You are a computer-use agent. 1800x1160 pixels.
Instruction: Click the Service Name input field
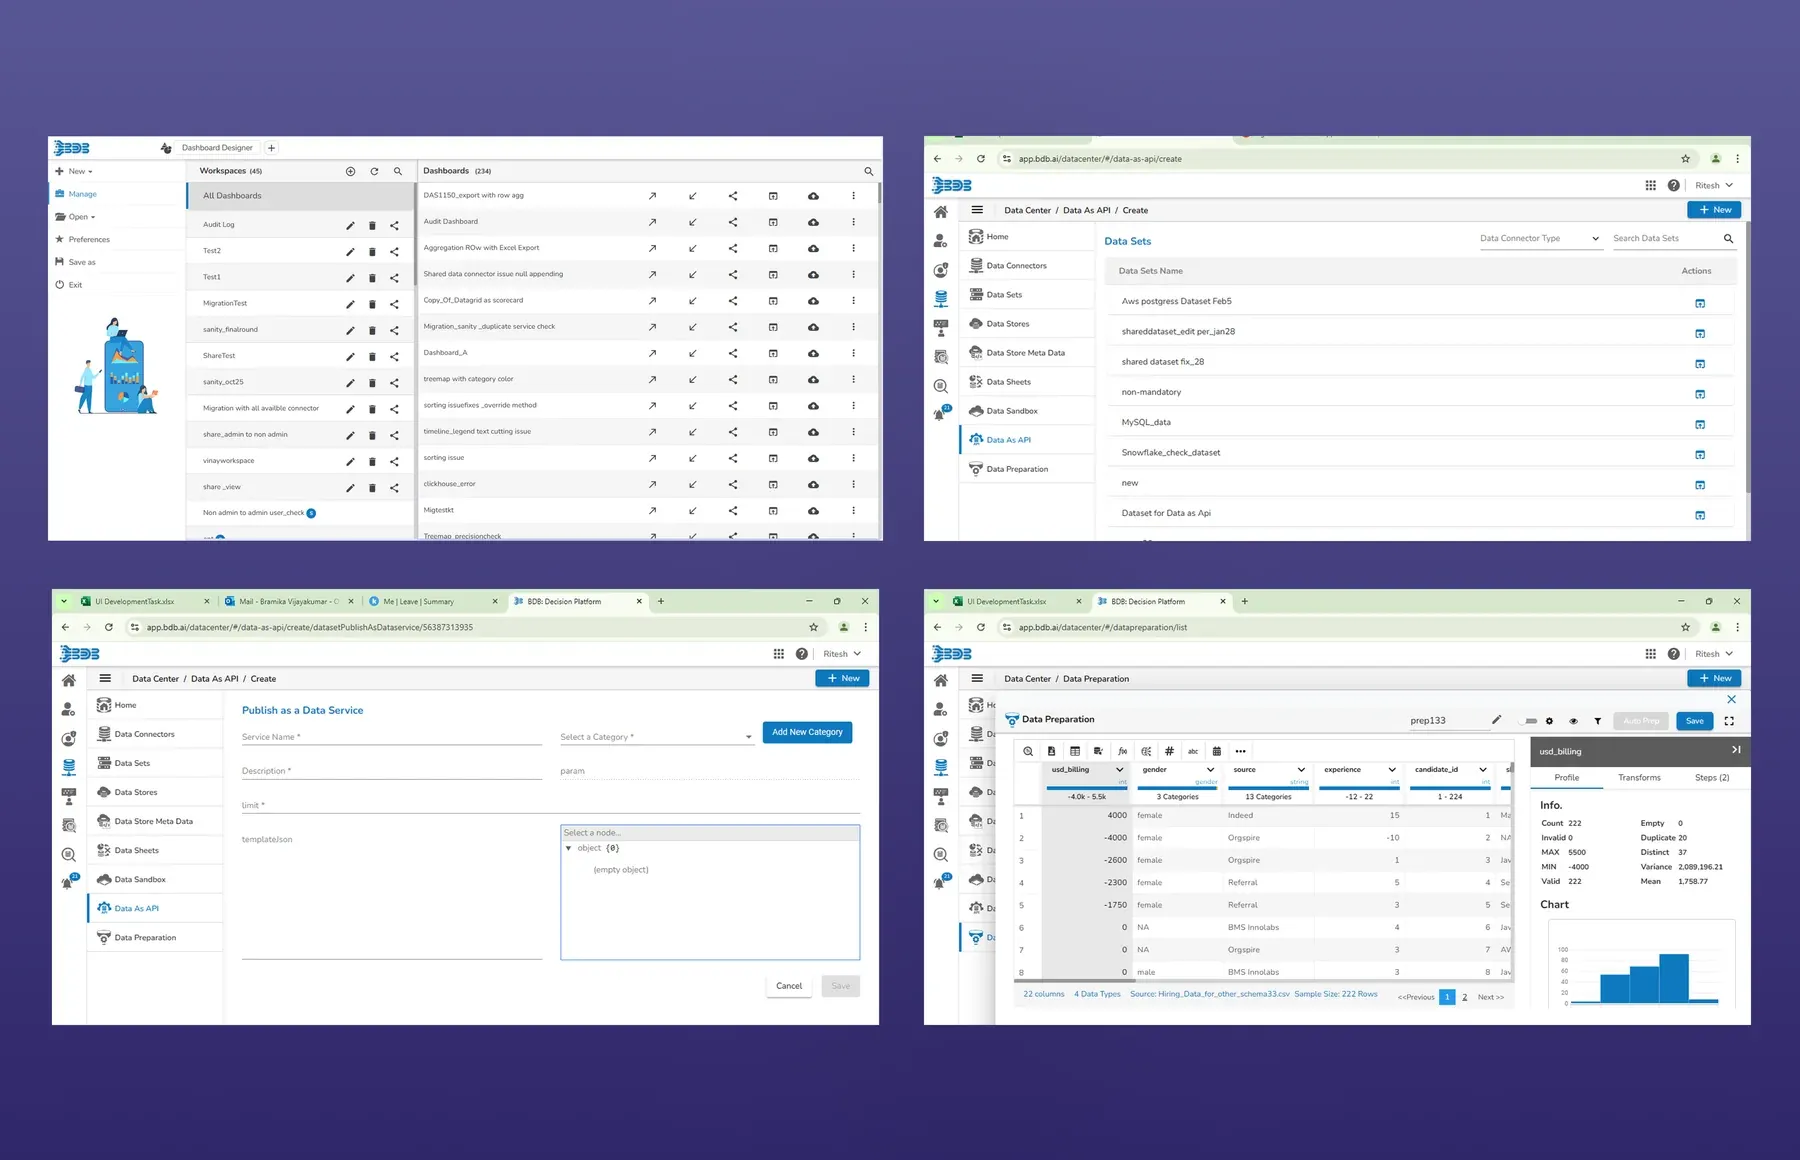(392, 737)
